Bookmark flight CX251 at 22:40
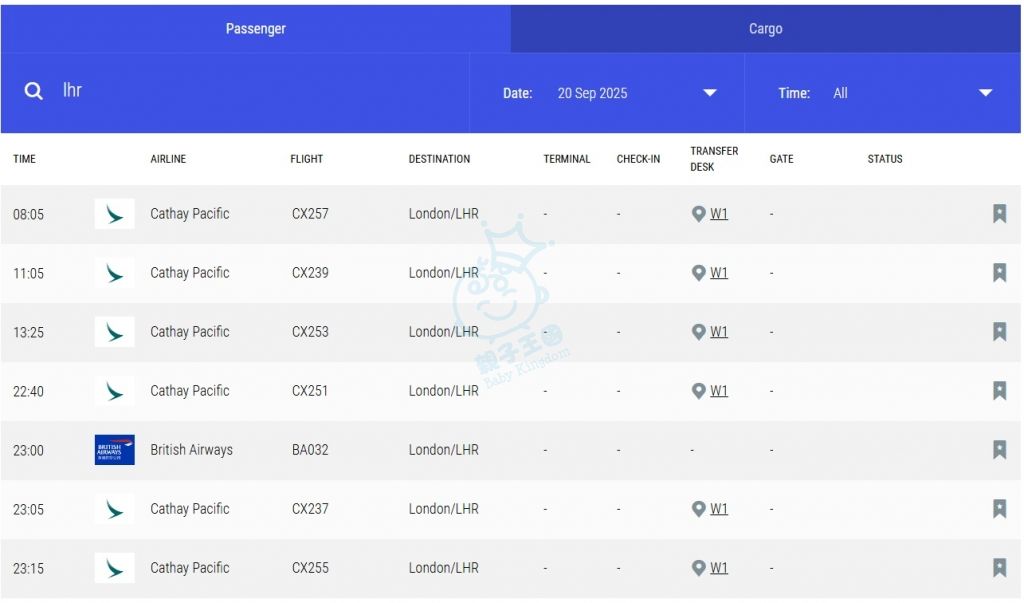1024x603 pixels. click(999, 391)
